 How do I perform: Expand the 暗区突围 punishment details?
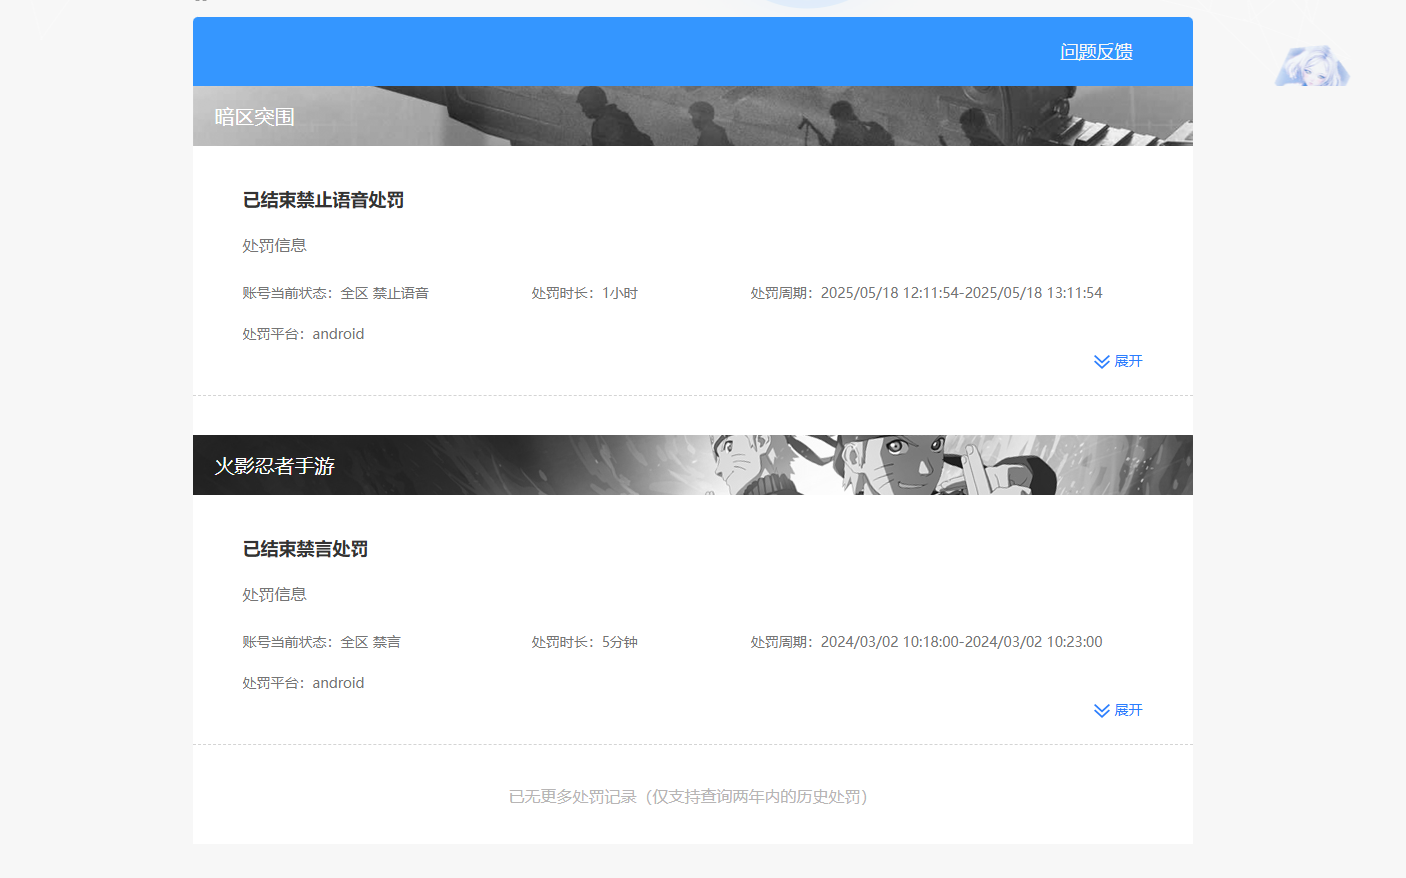click(x=1118, y=361)
